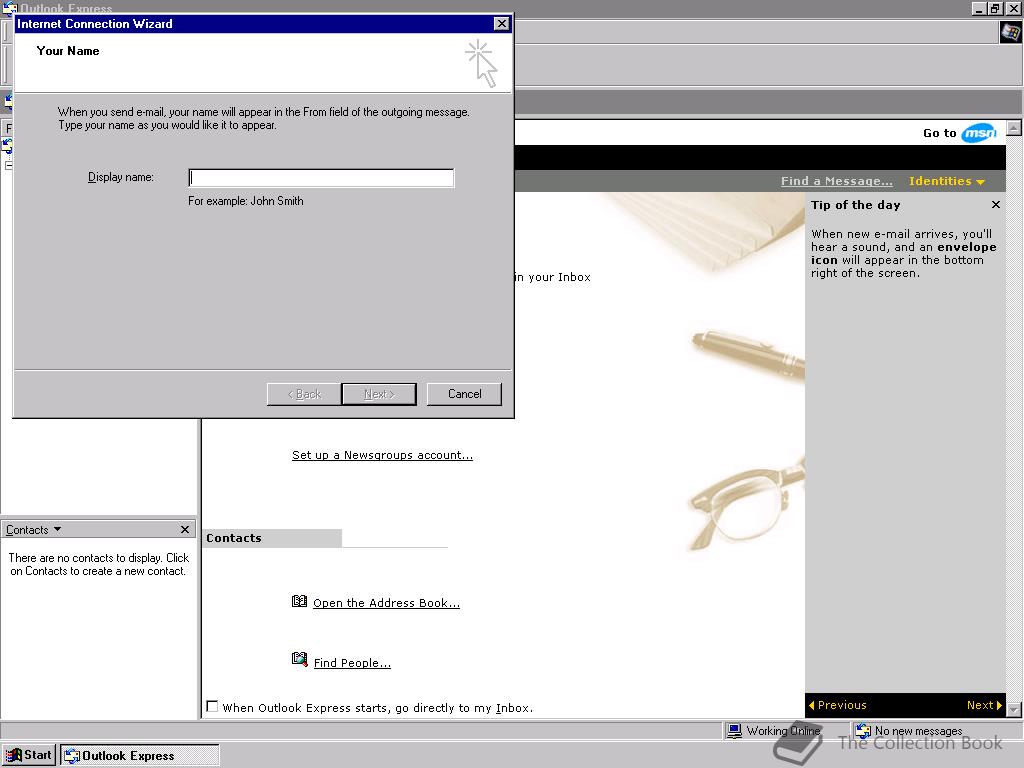Click the Display name input field
Viewport: 1024px width, 768px height.
point(321,178)
